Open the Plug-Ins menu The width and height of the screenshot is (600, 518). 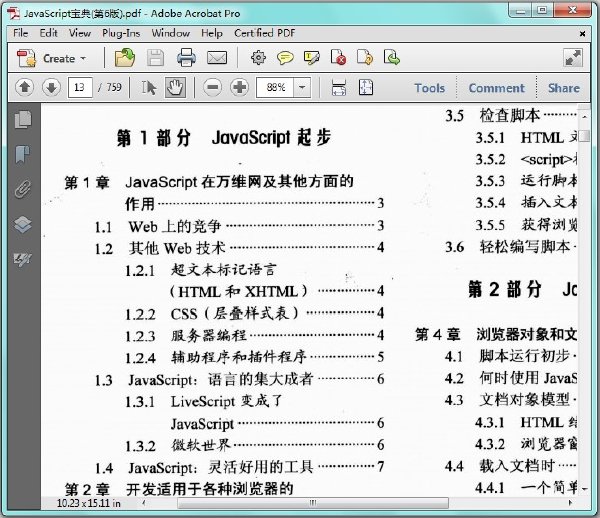tap(121, 33)
